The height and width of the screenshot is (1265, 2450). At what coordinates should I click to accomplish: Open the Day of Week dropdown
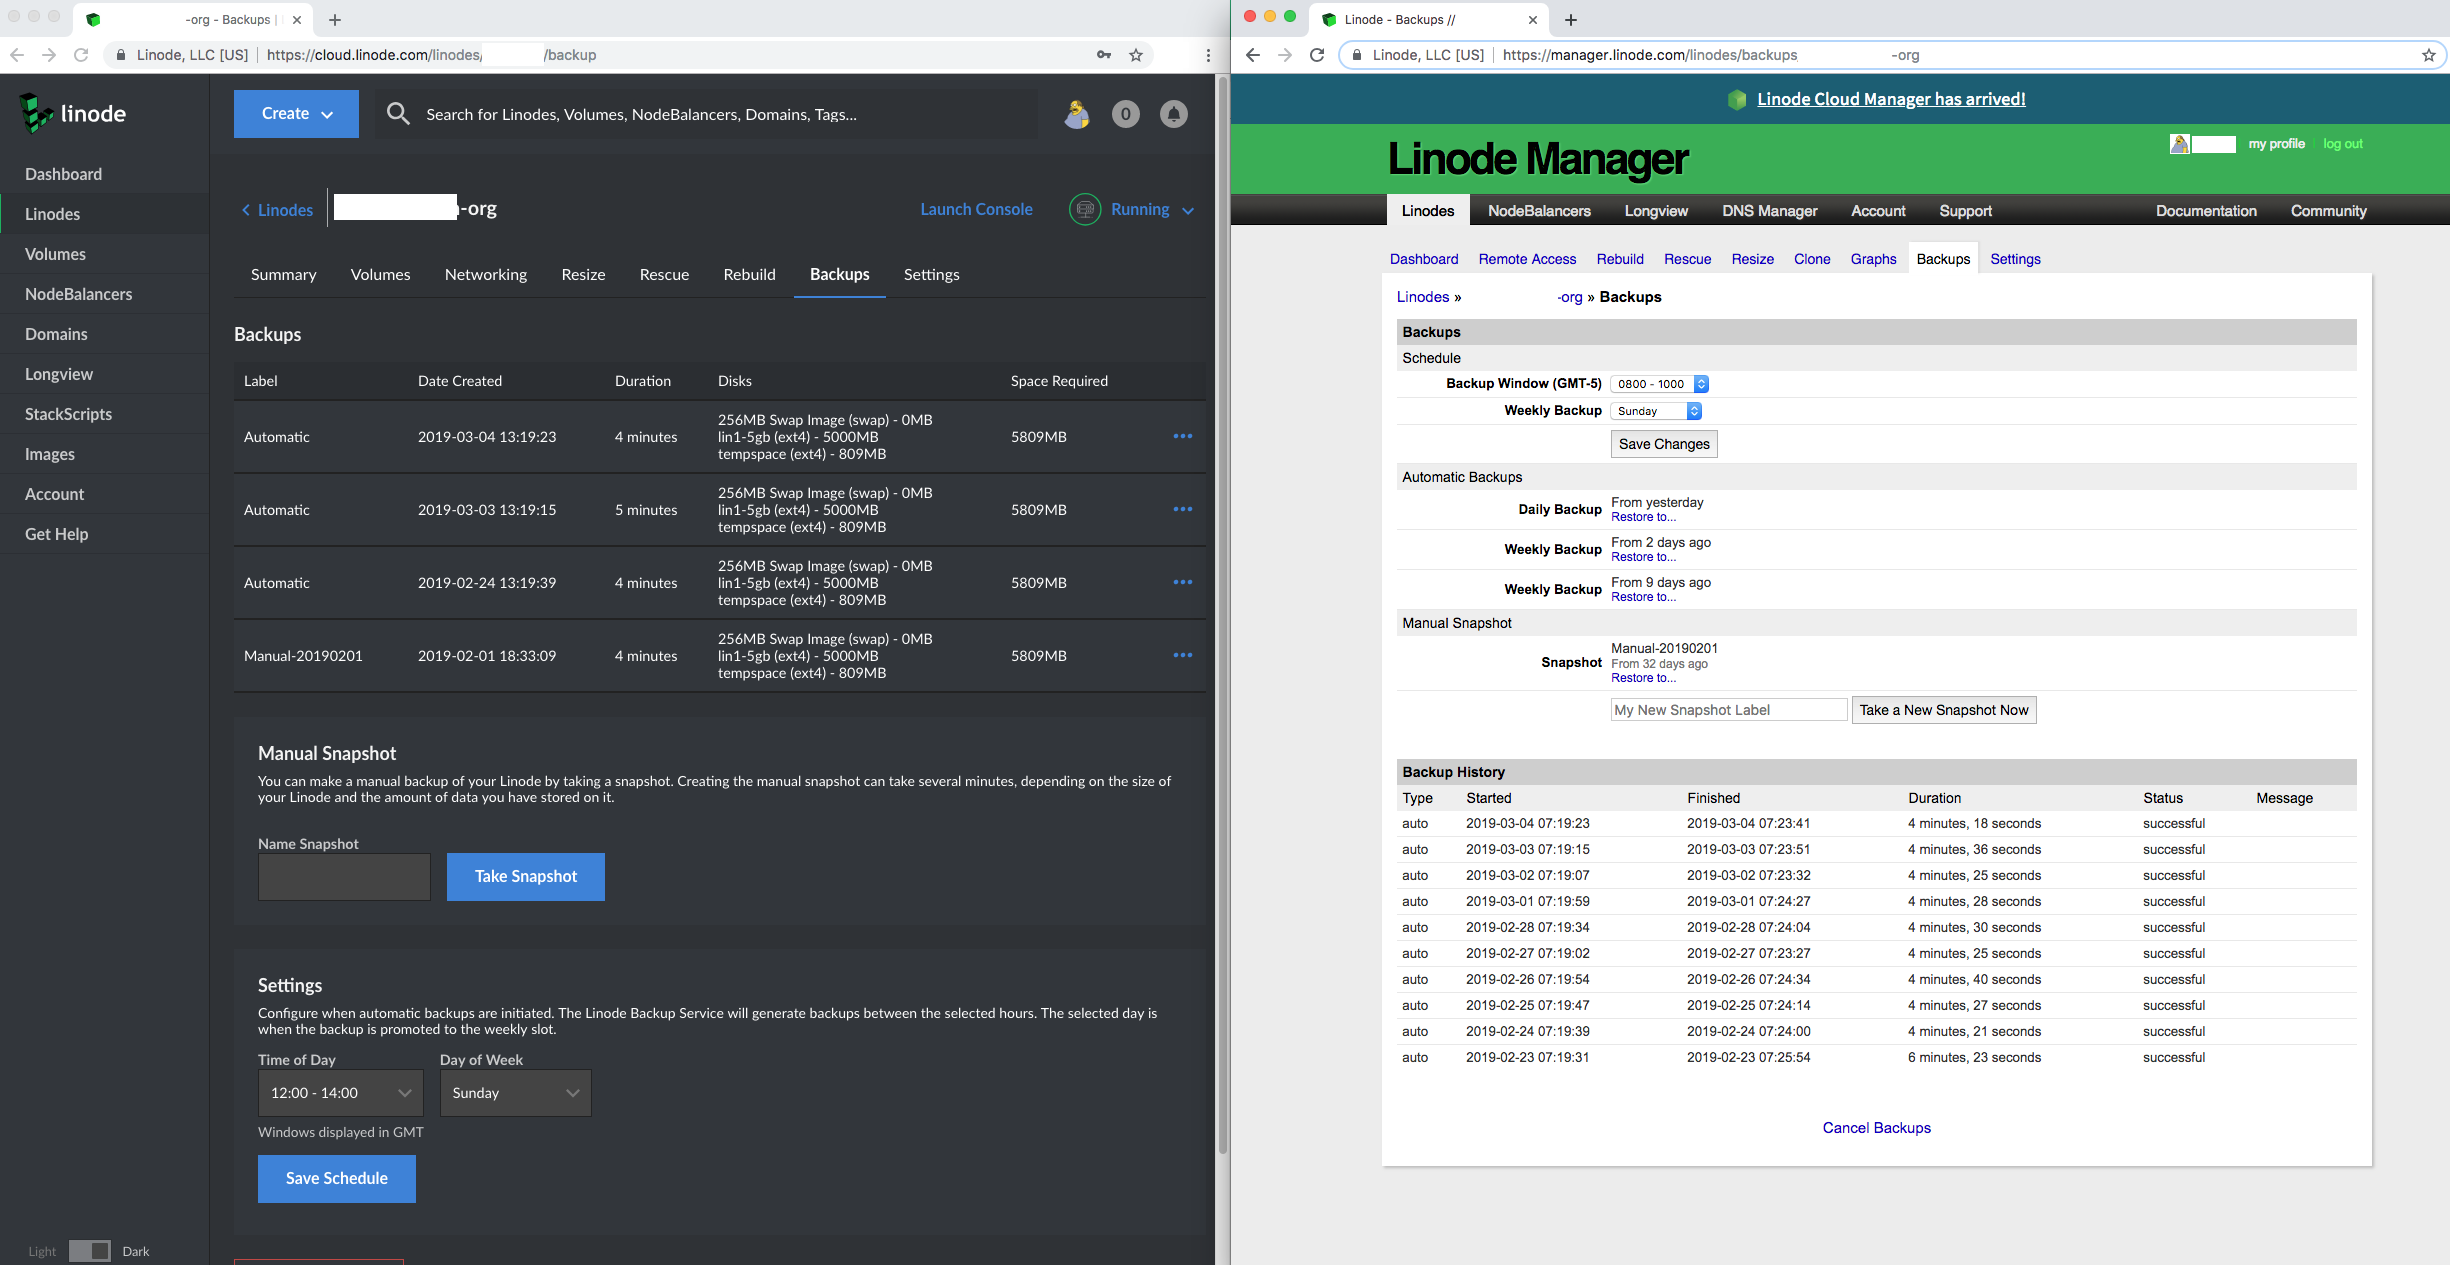pyautogui.click(x=516, y=1093)
